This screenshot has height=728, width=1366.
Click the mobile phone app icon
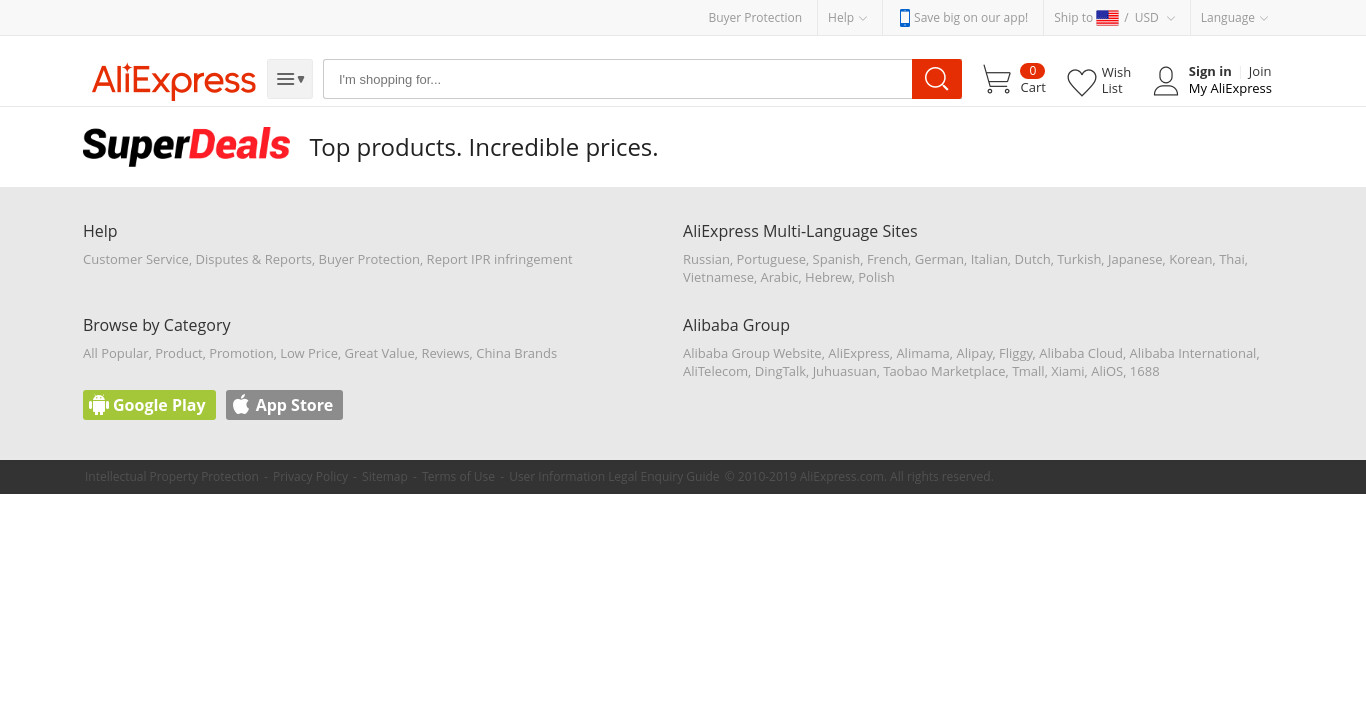click(x=905, y=17)
